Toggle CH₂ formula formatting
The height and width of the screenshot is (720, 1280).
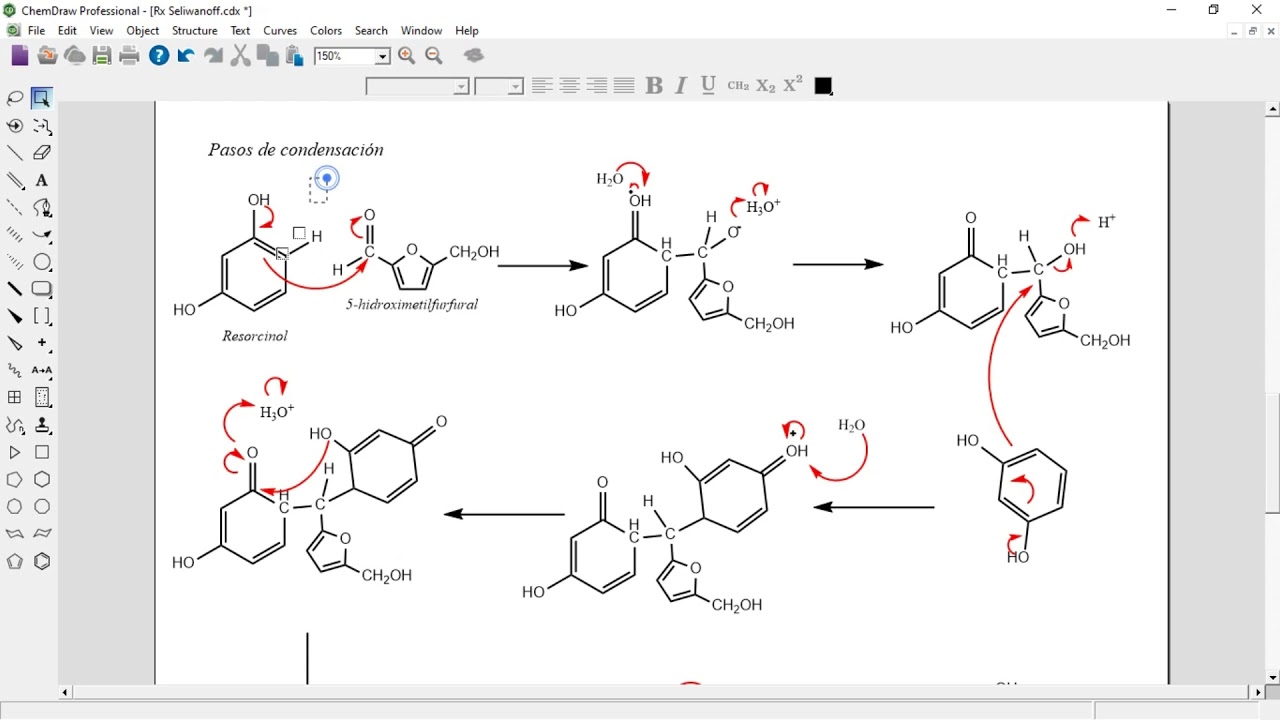click(x=738, y=86)
